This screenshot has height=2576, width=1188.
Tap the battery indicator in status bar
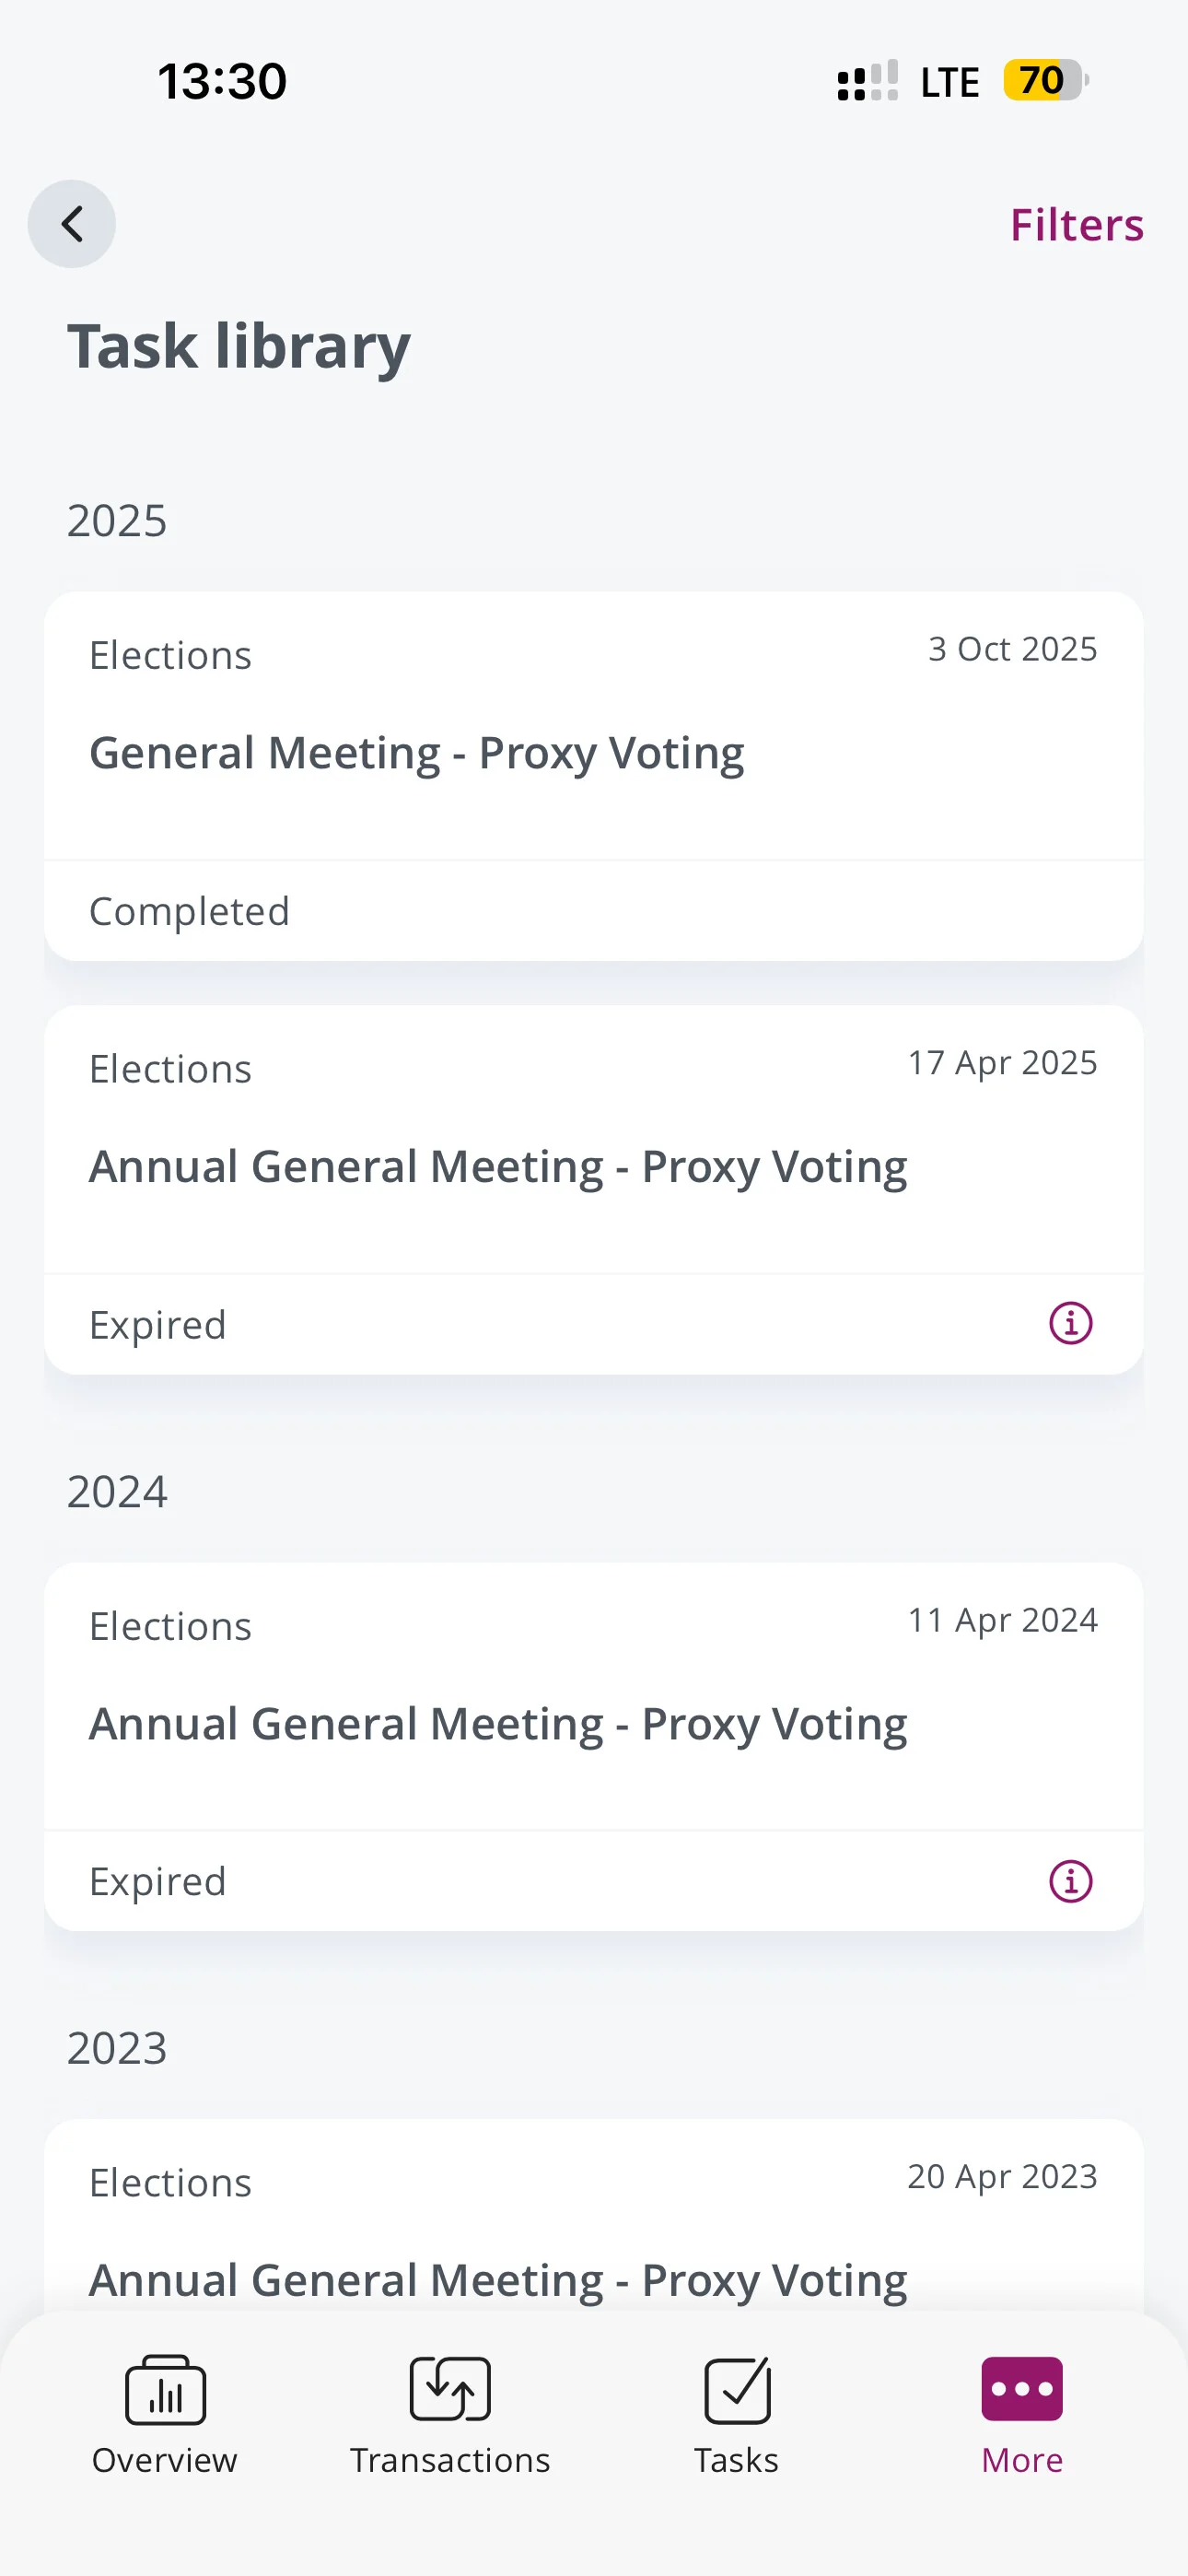tap(1046, 80)
